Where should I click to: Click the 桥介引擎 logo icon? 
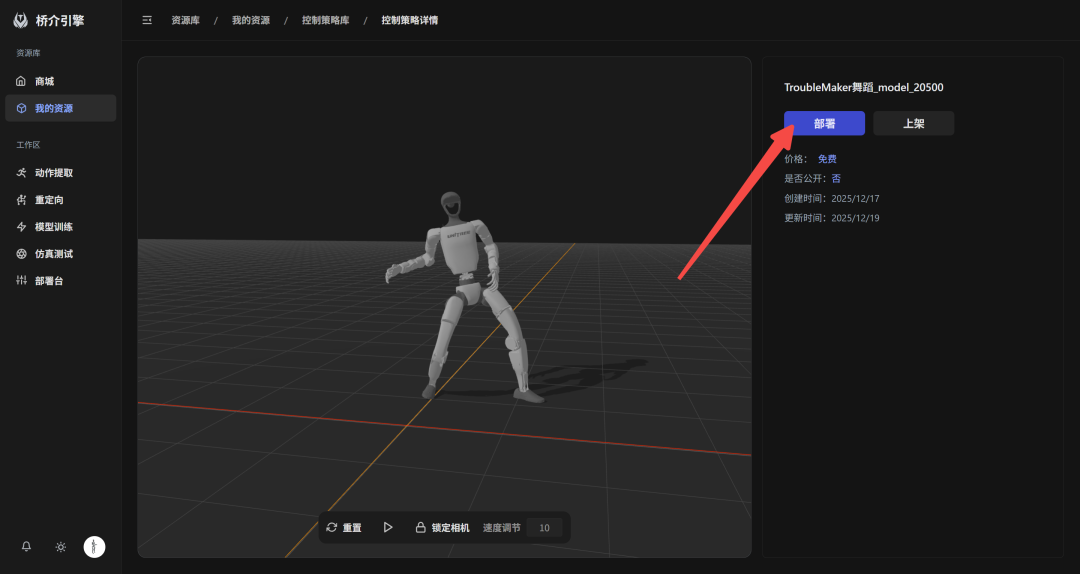[x=21, y=21]
